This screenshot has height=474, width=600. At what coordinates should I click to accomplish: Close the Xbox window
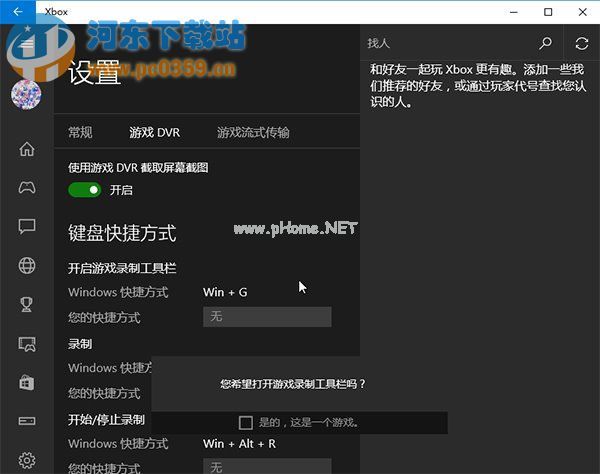tap(582, 12)
